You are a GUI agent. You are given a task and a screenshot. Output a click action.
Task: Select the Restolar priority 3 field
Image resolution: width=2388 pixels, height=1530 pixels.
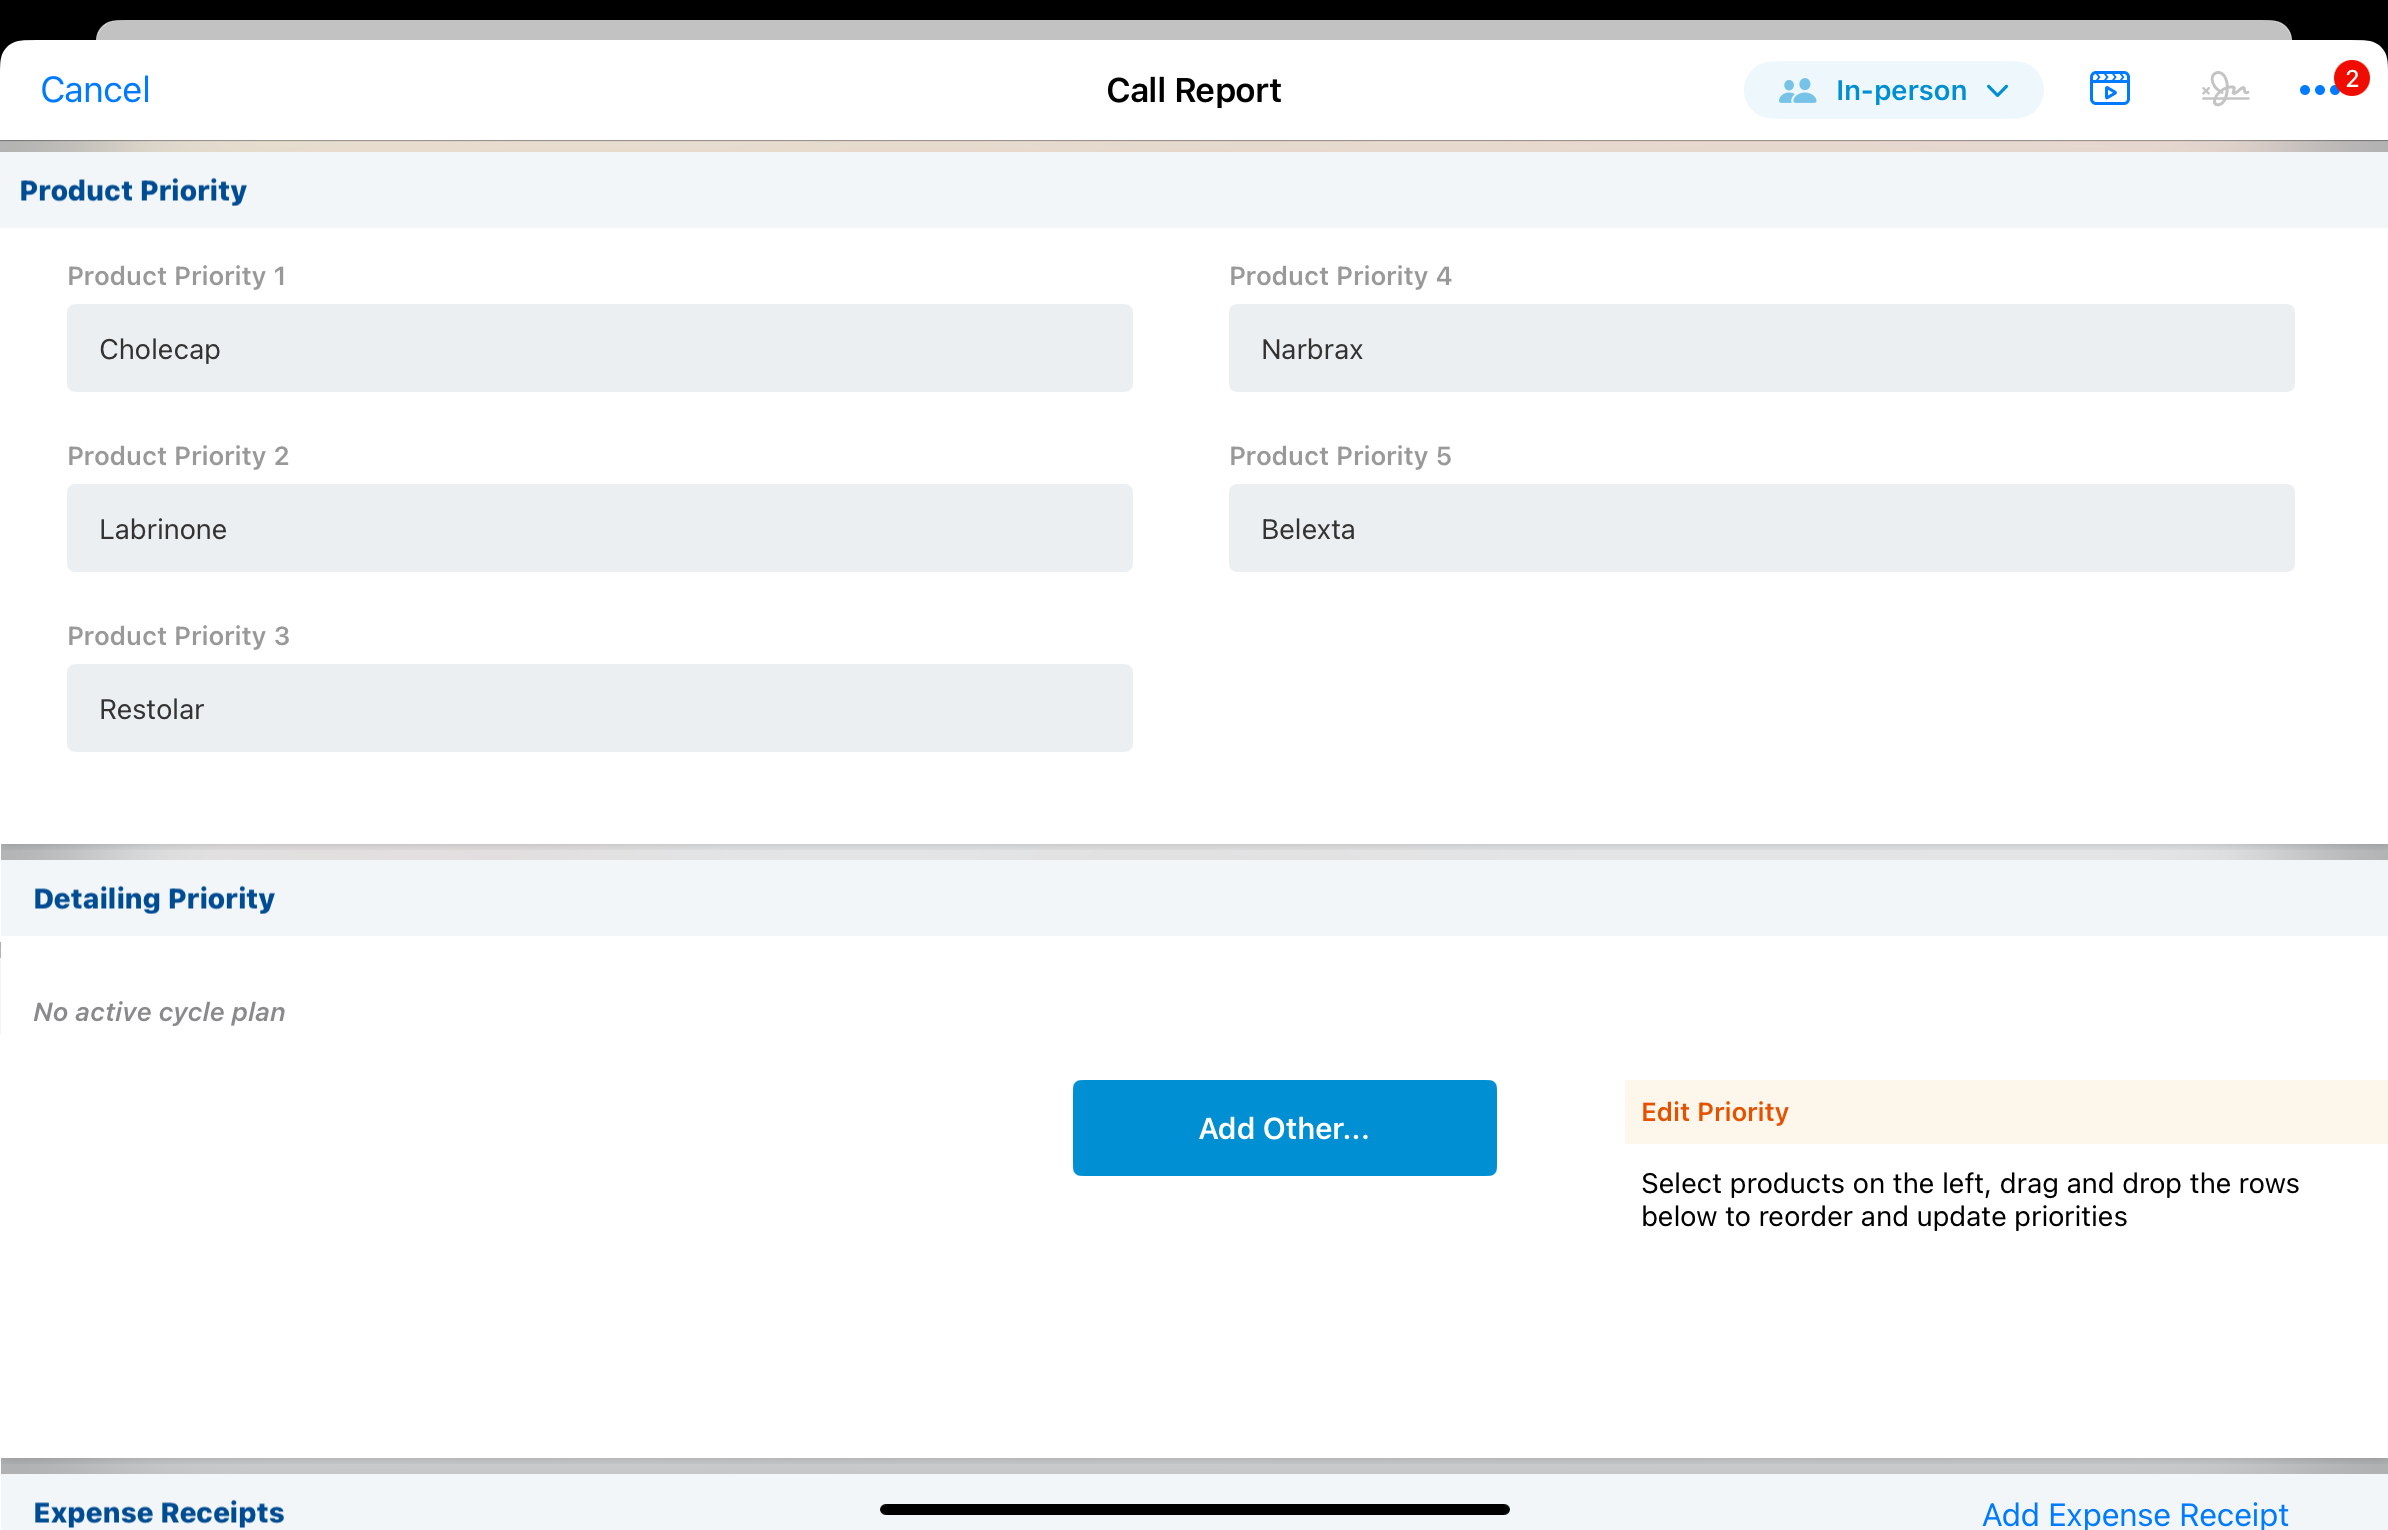click(x=599, y=709)
